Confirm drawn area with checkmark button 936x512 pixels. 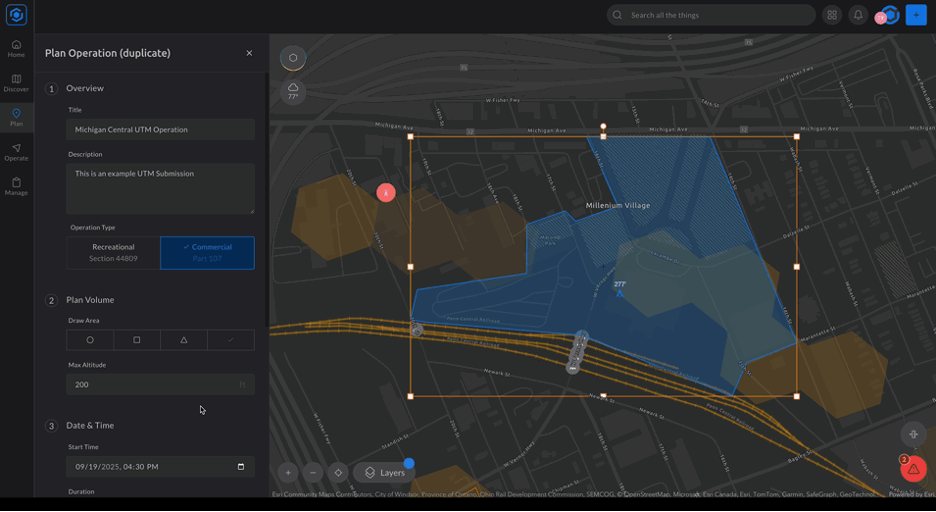[x=231, y=340]
